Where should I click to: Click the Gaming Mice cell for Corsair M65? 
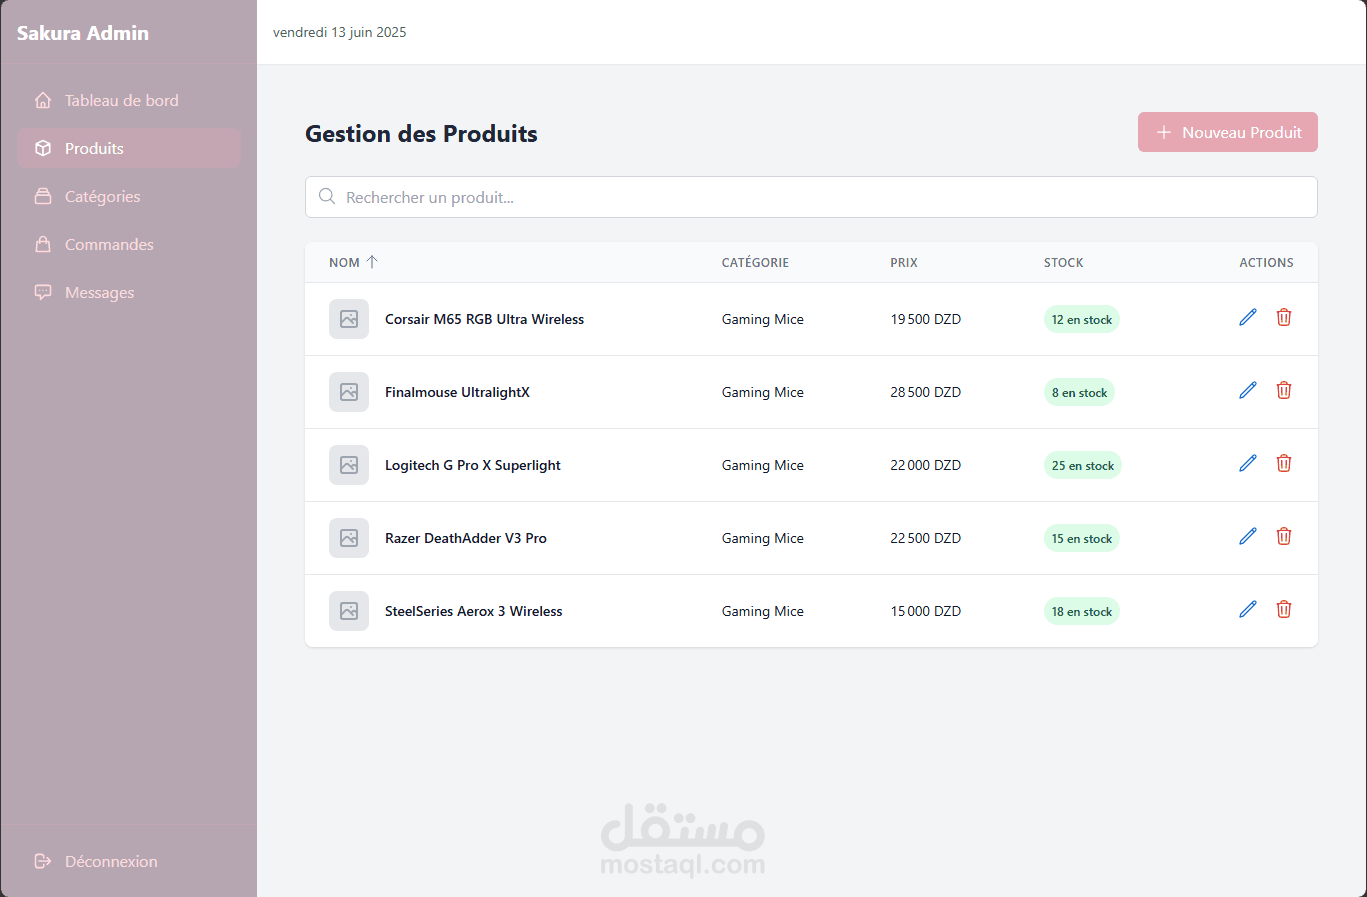coord(763,319)
